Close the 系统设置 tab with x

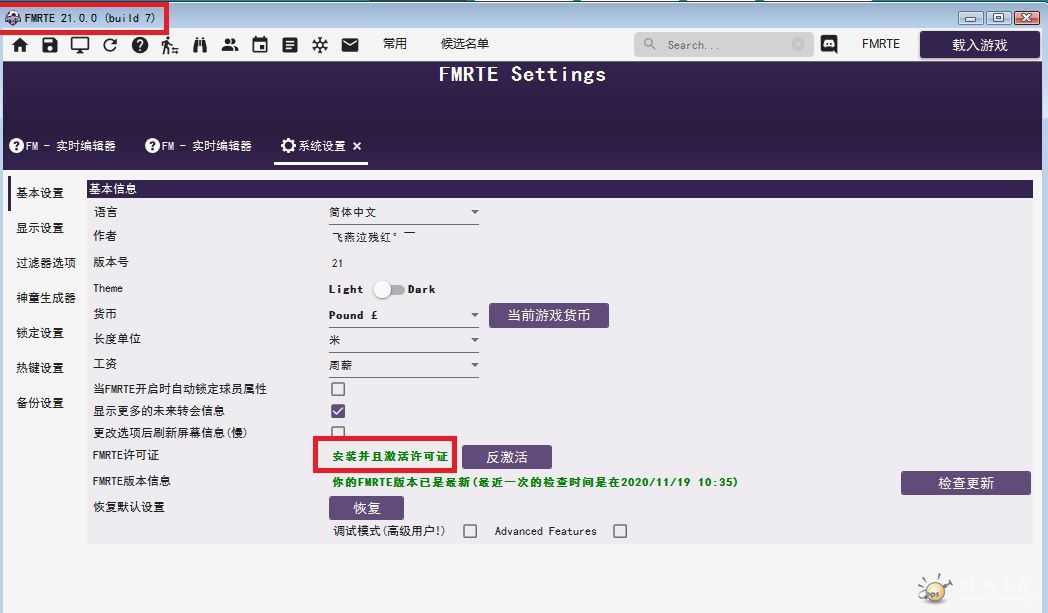(x=357, y=146)
